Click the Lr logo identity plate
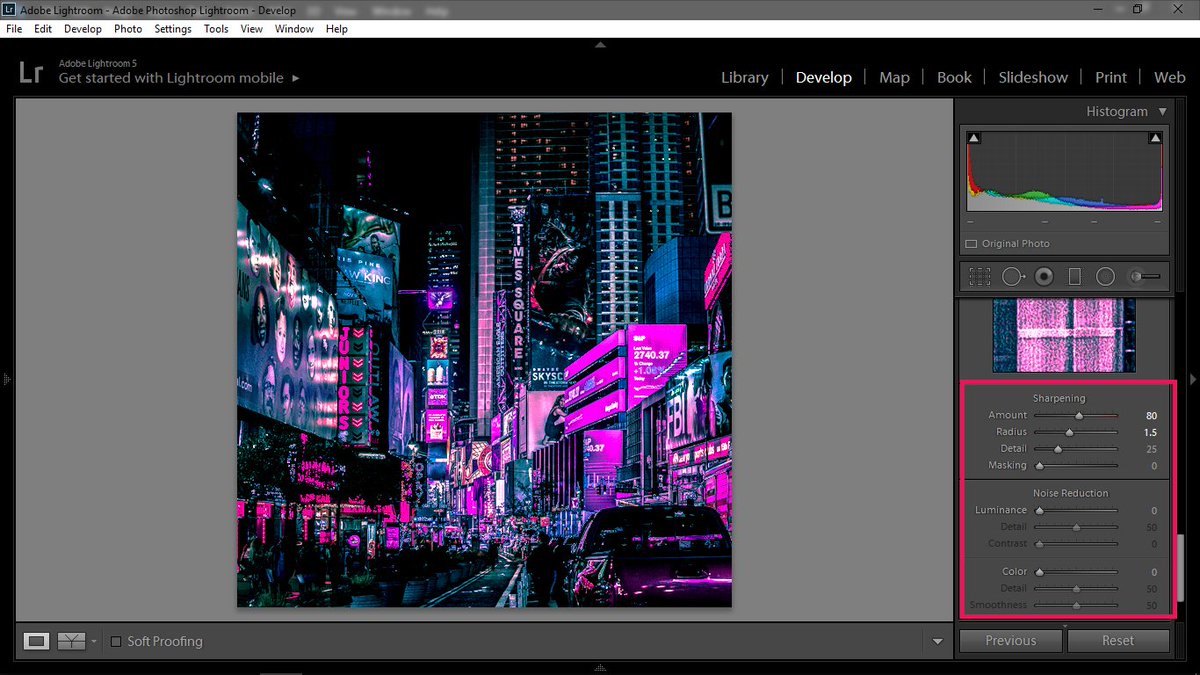Viewport: 1200px width, 675px height. coord(31,72)
